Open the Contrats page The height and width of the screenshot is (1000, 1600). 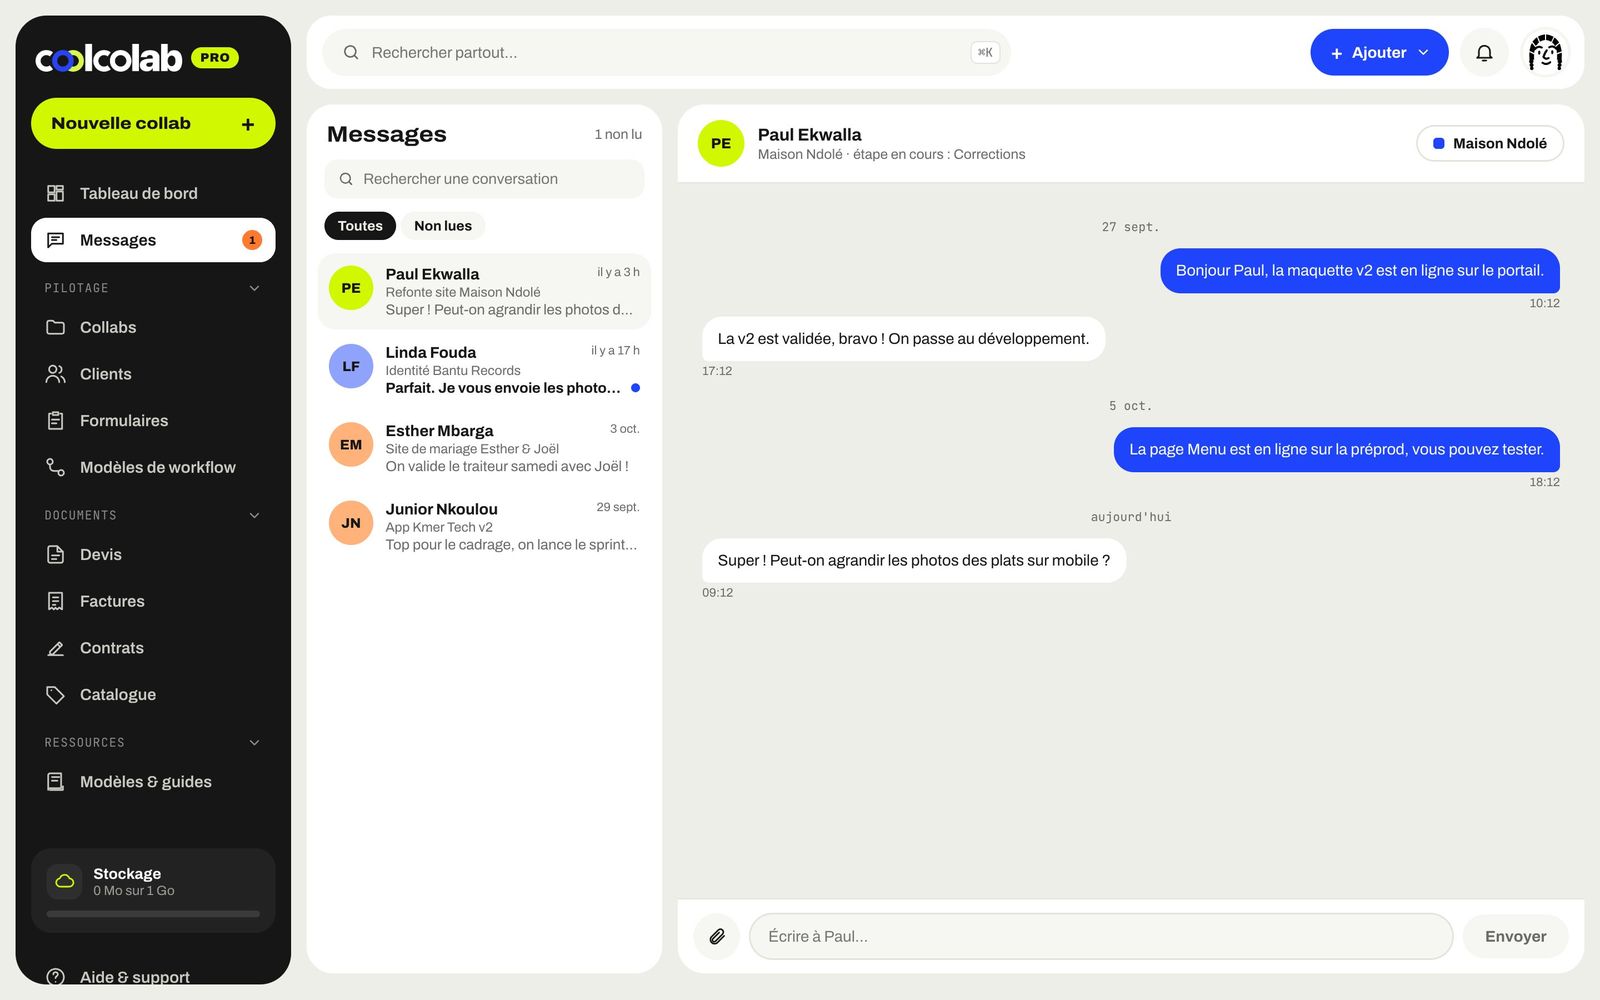153,648
